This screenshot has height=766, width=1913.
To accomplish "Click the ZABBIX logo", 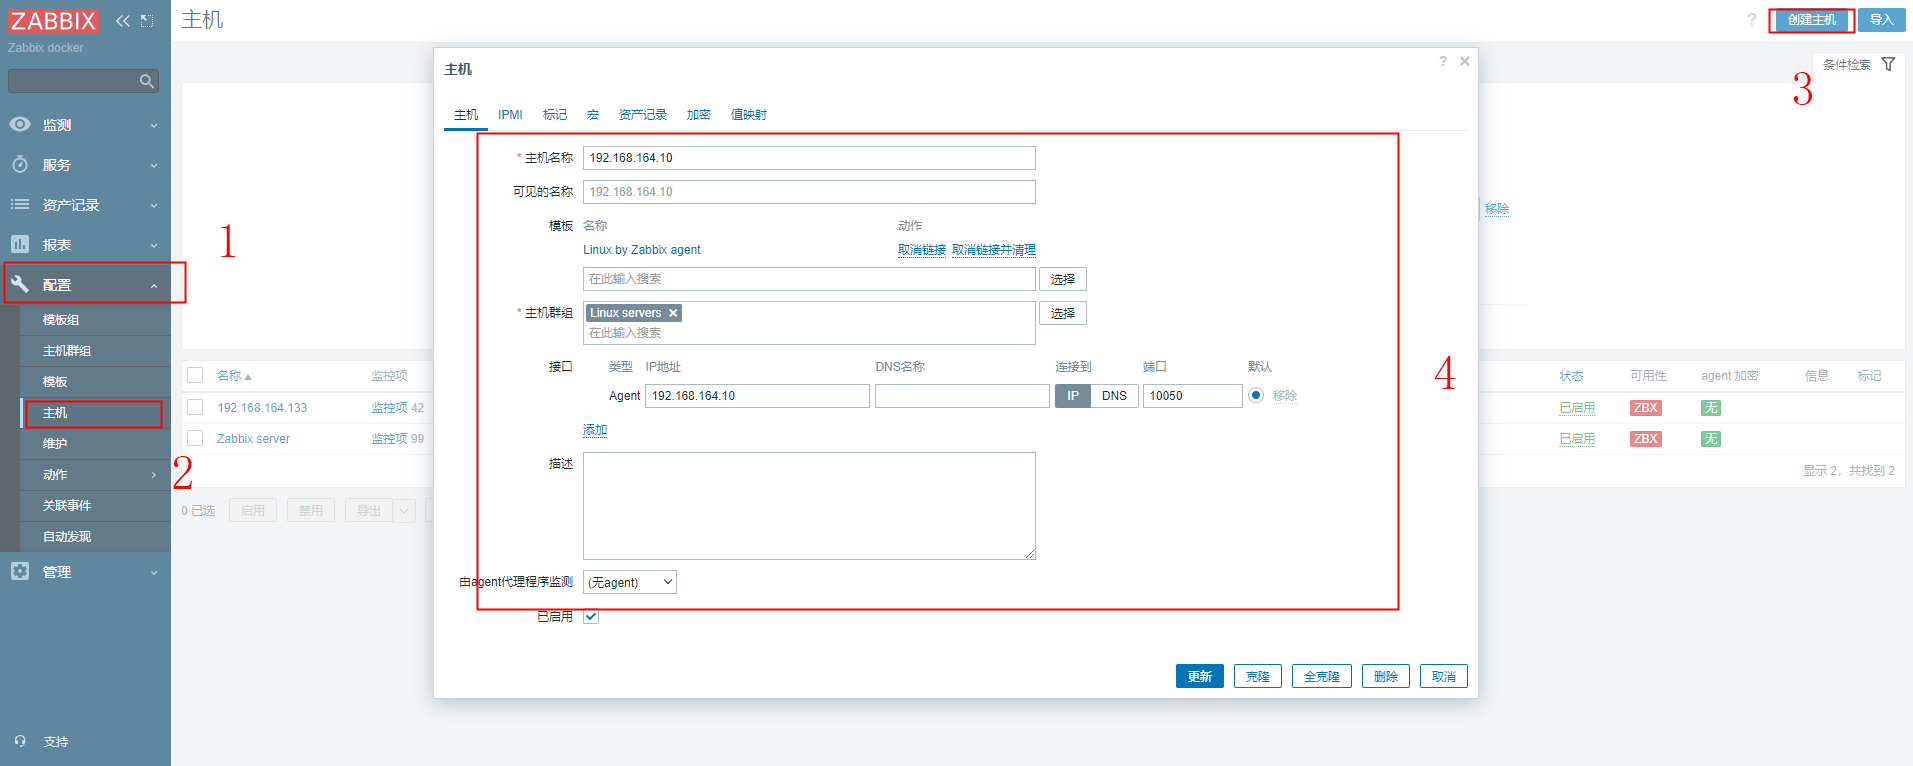I will click(x=54, y=21).
